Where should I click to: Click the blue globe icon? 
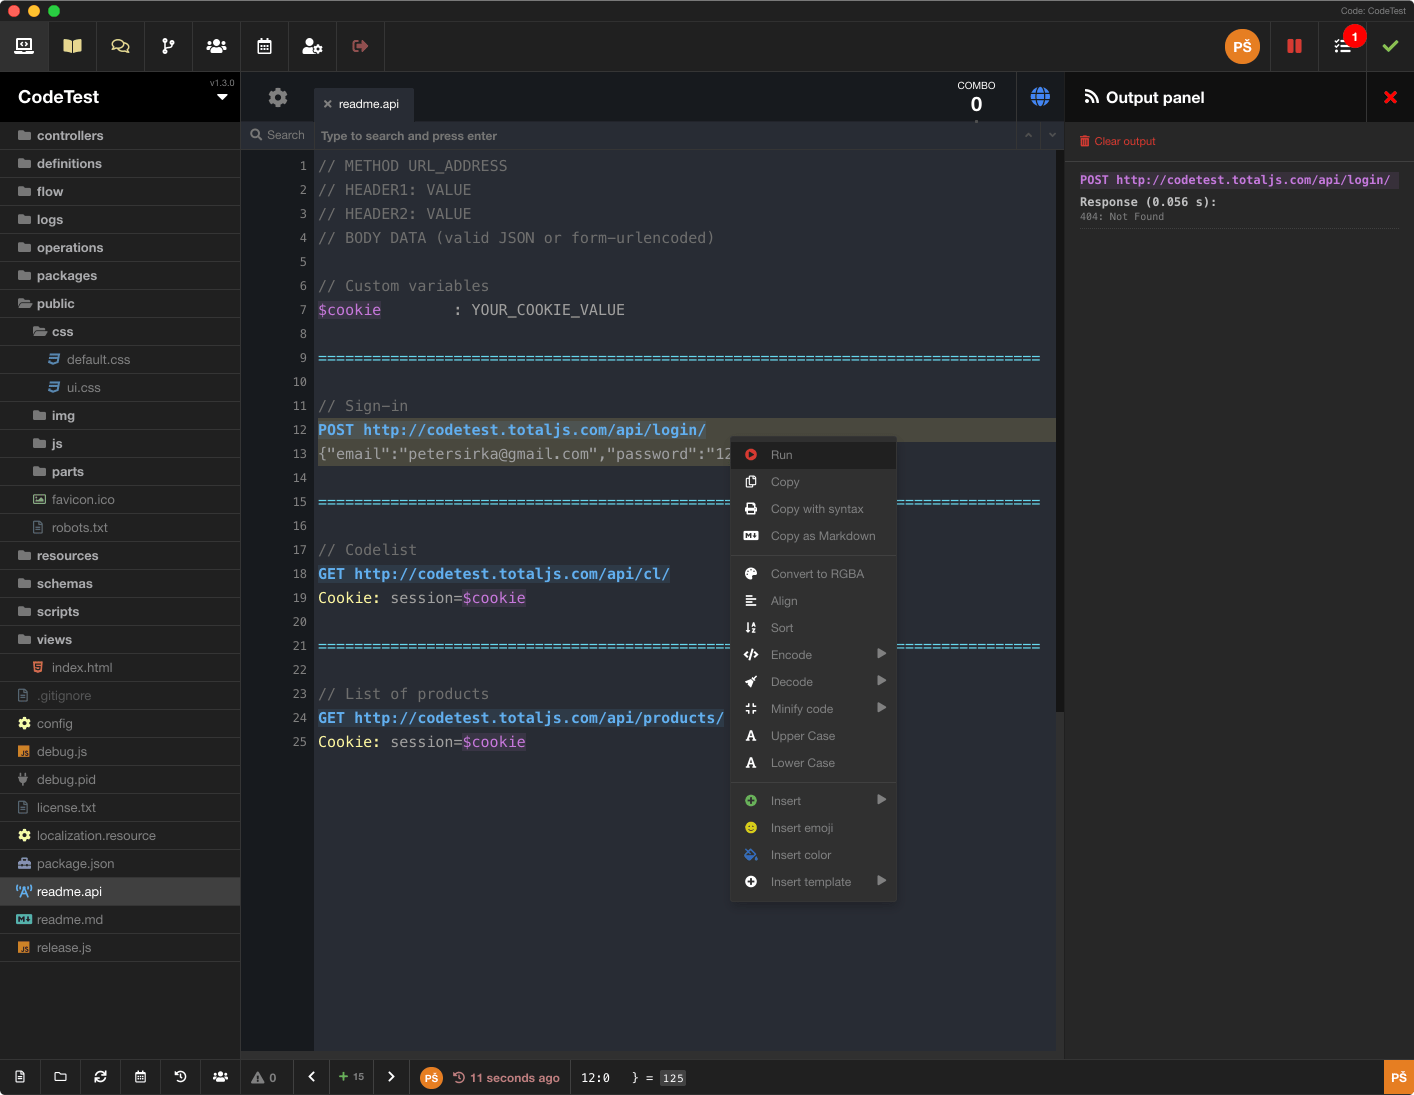click(x=1040, y=97)
